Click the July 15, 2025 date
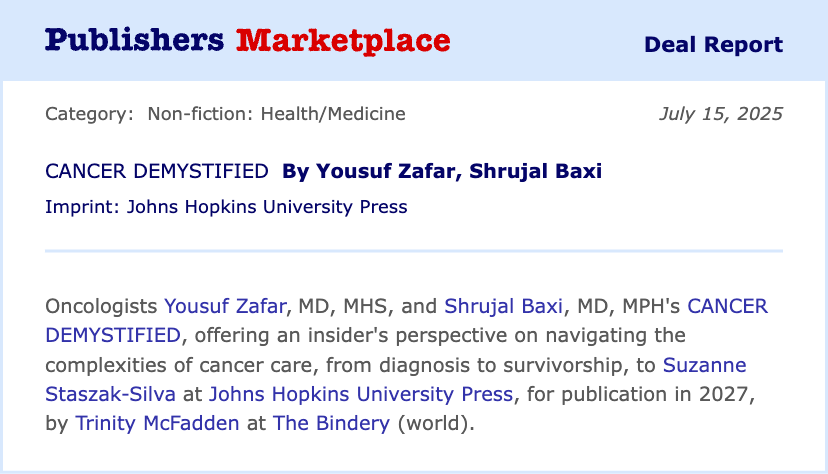Screen dimensions: 828x474 tap(721, 114)
